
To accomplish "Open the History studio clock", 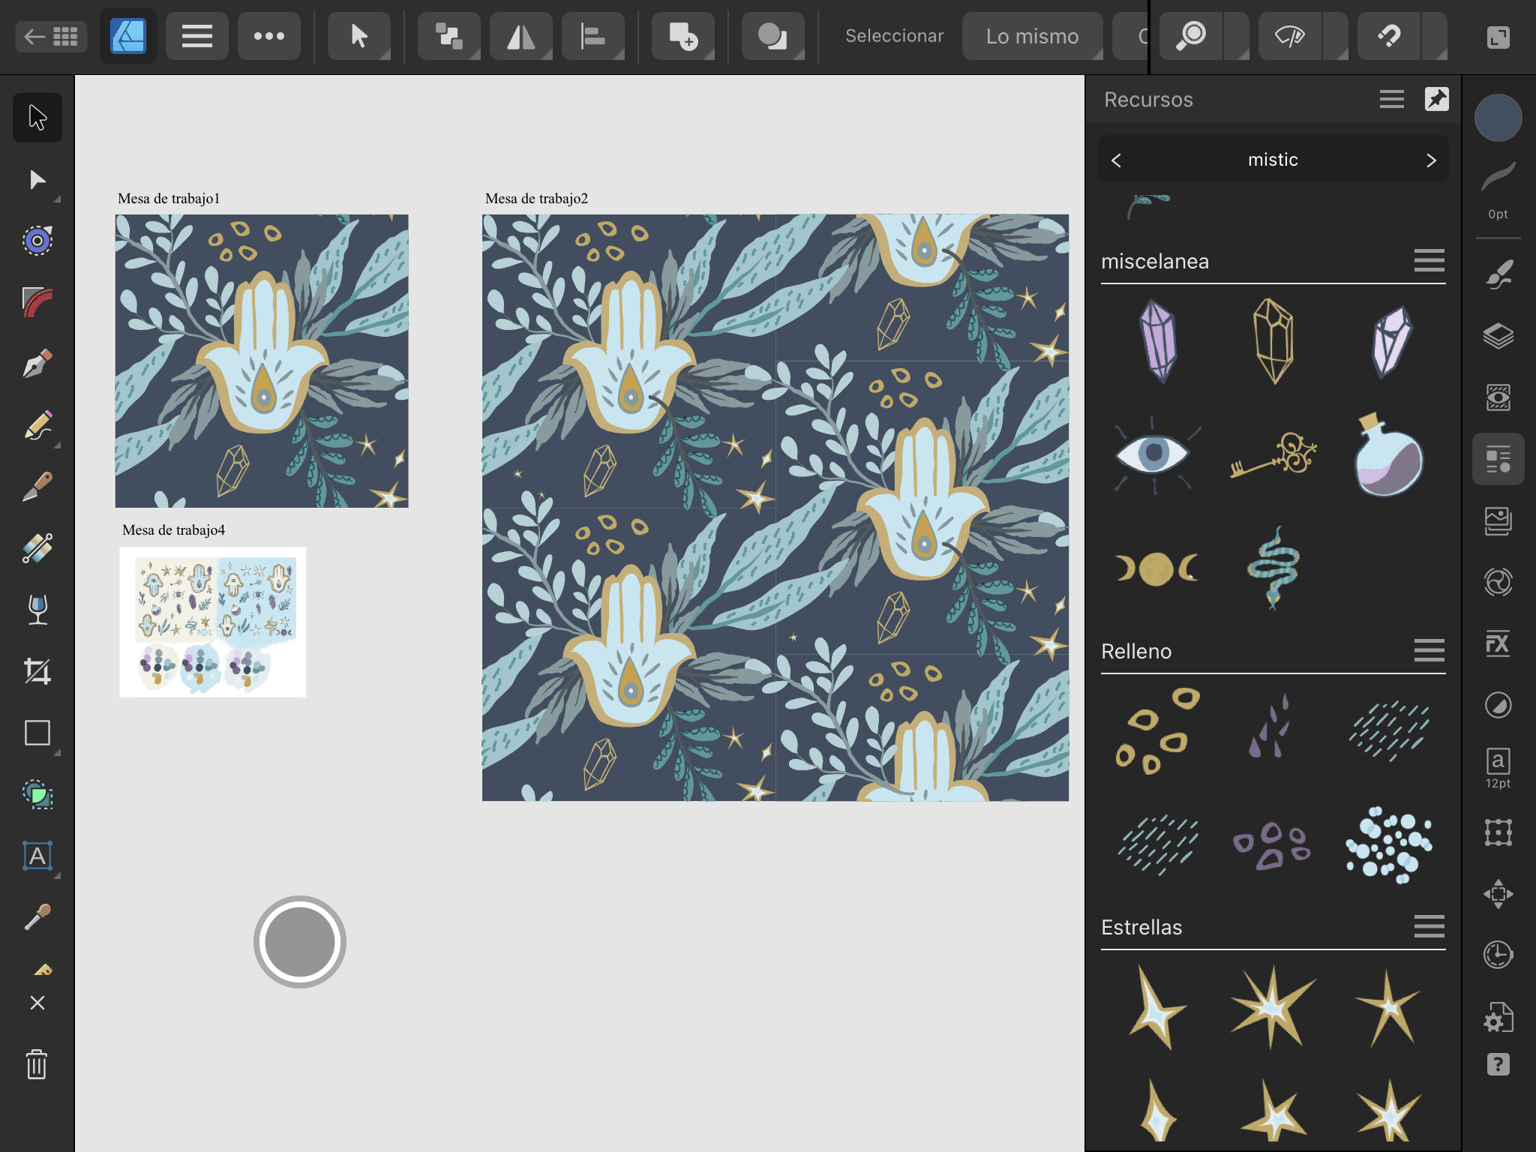I will coord(1498,955).
